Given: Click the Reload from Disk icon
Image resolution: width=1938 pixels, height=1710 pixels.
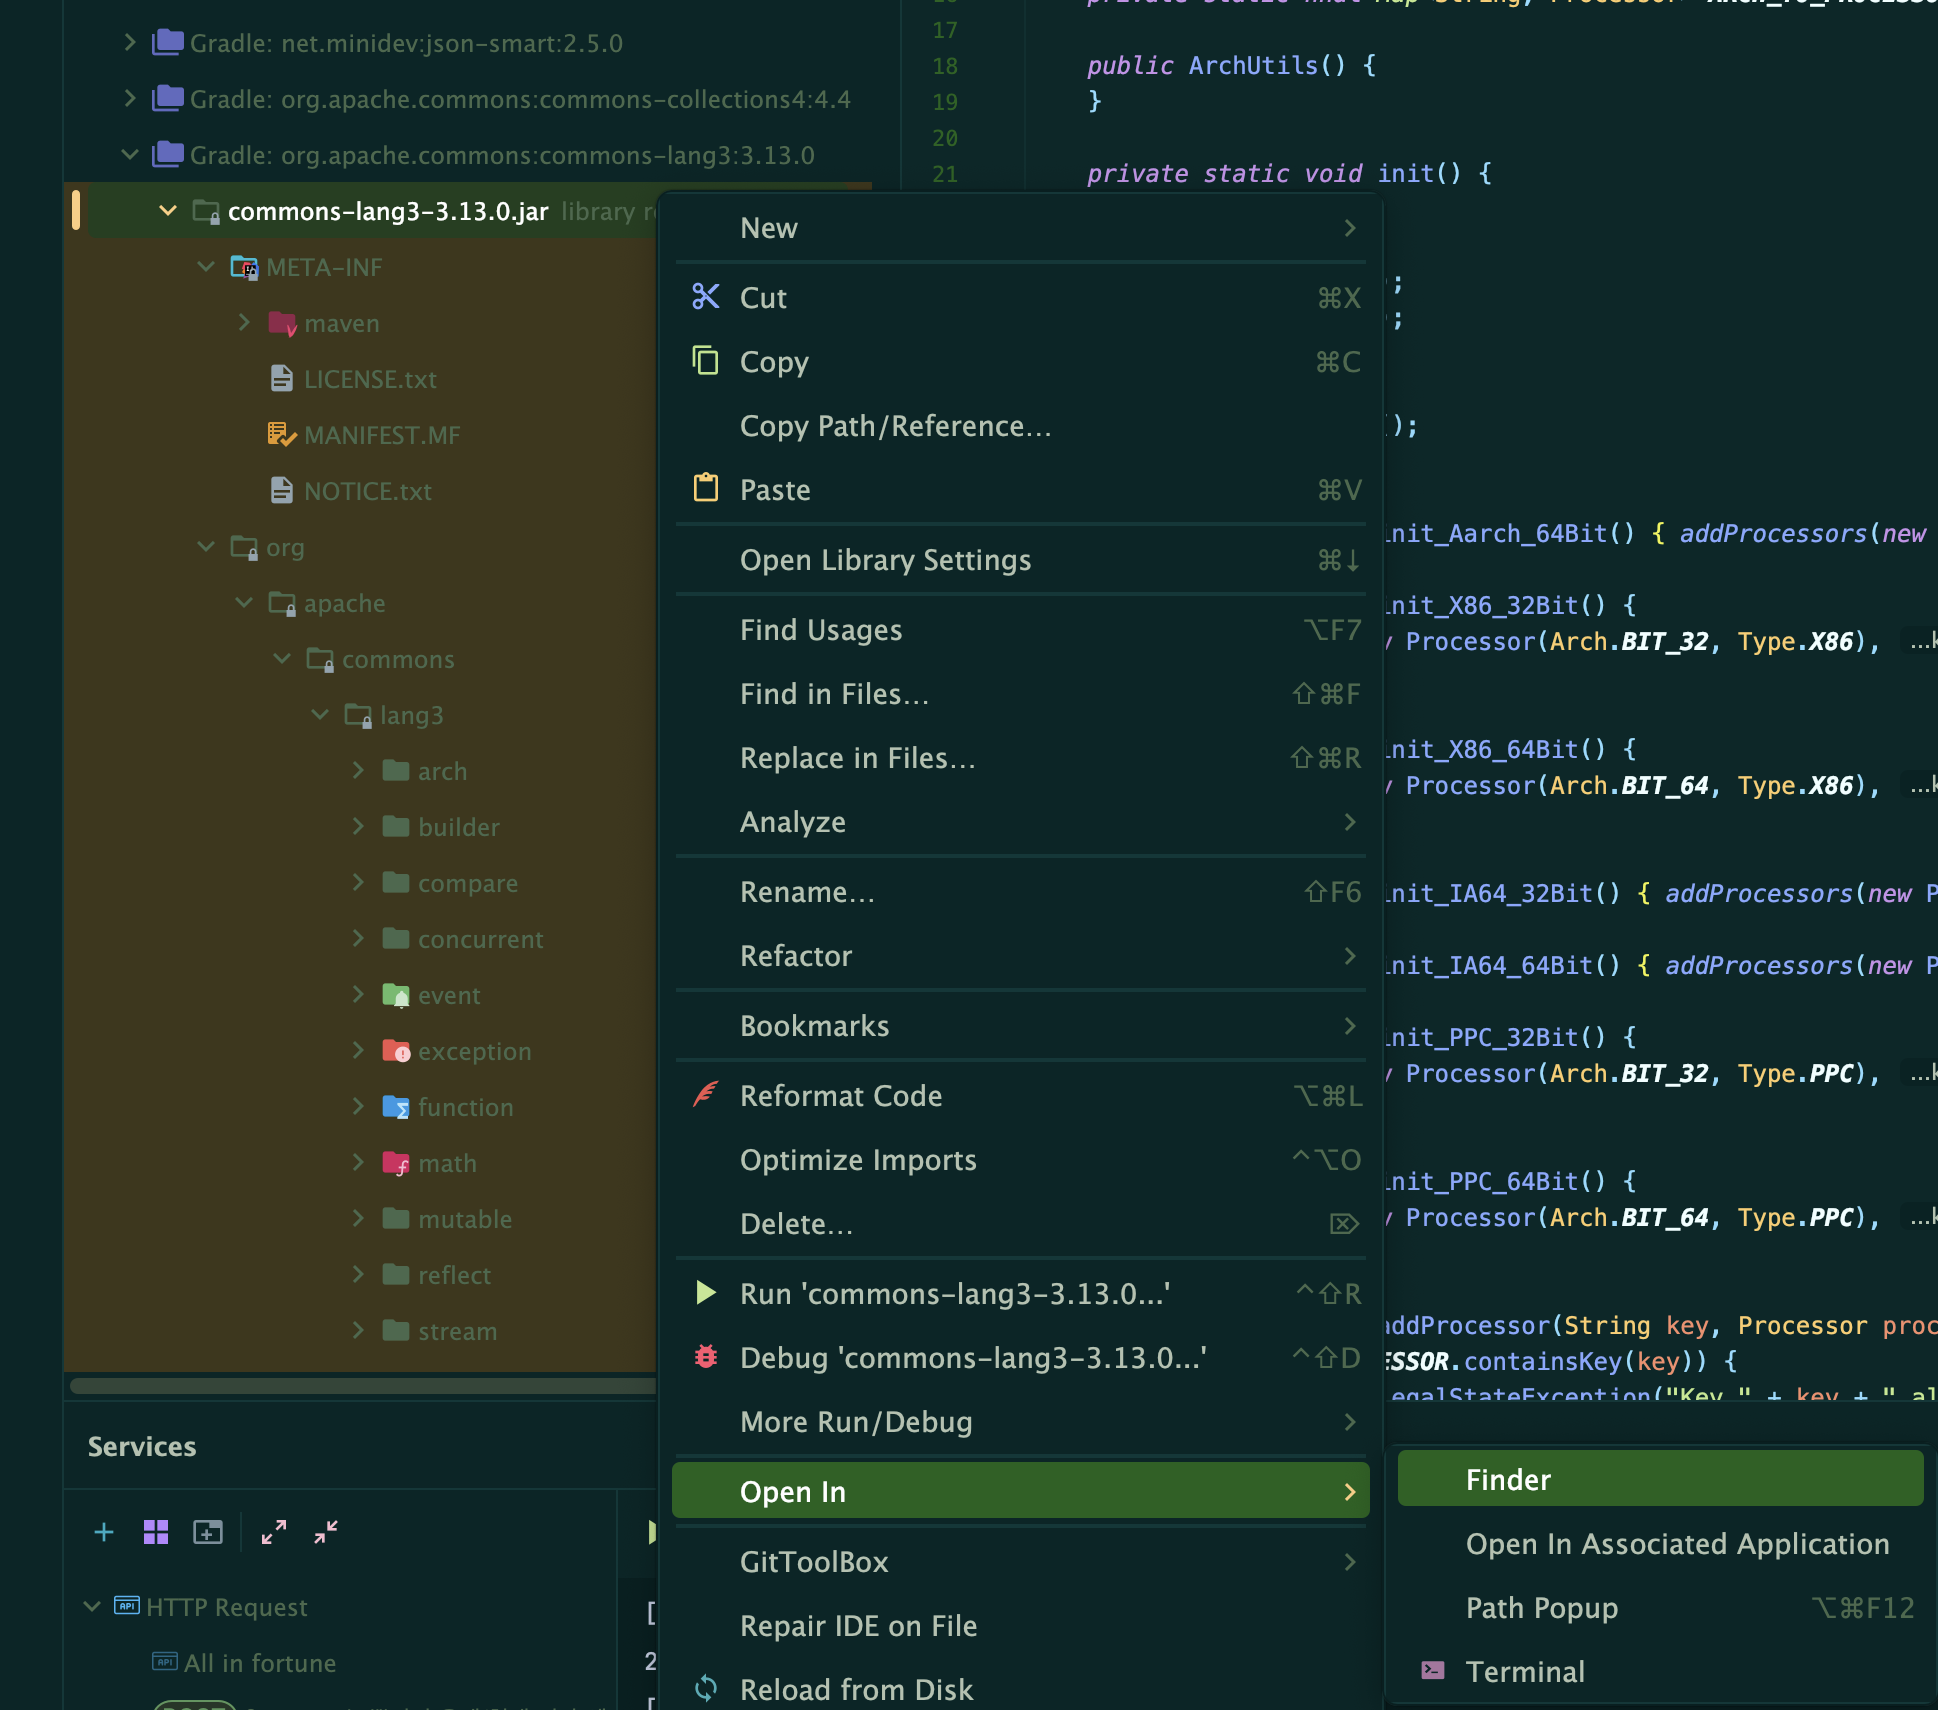Looking at the screenshot, I should [x=706, y=1689].
